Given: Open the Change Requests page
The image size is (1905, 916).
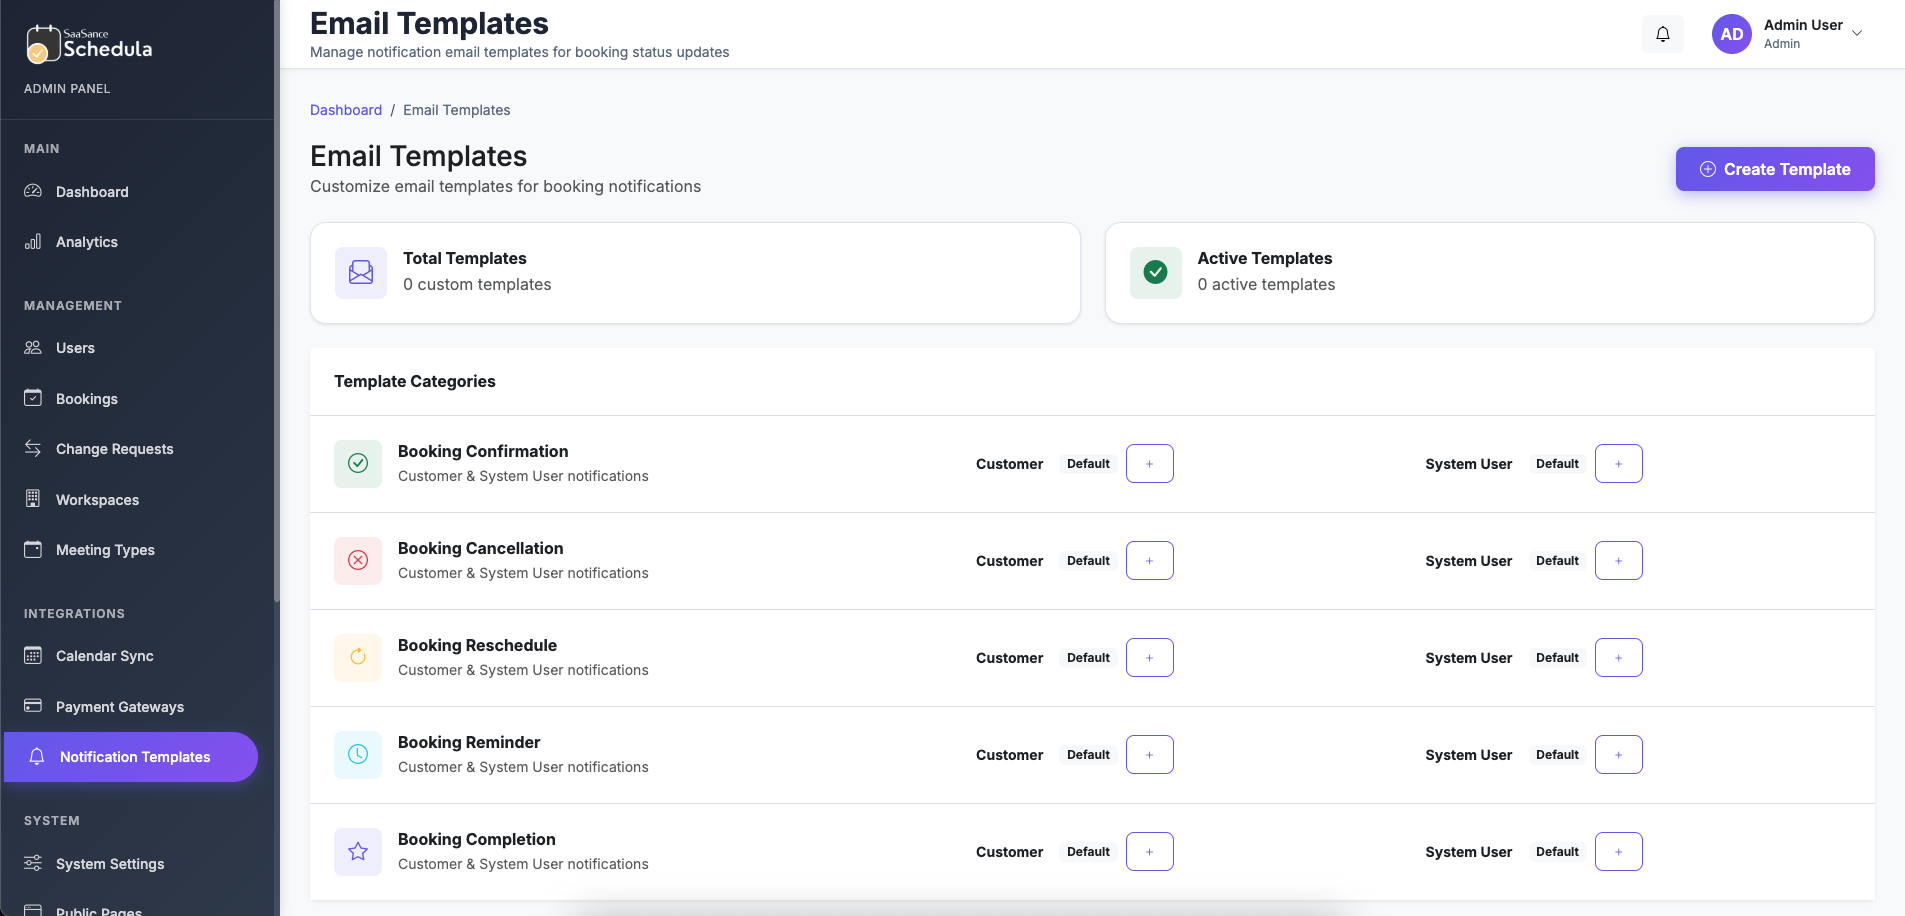Looking at the screenshot, I should click(x=114, y=448).
